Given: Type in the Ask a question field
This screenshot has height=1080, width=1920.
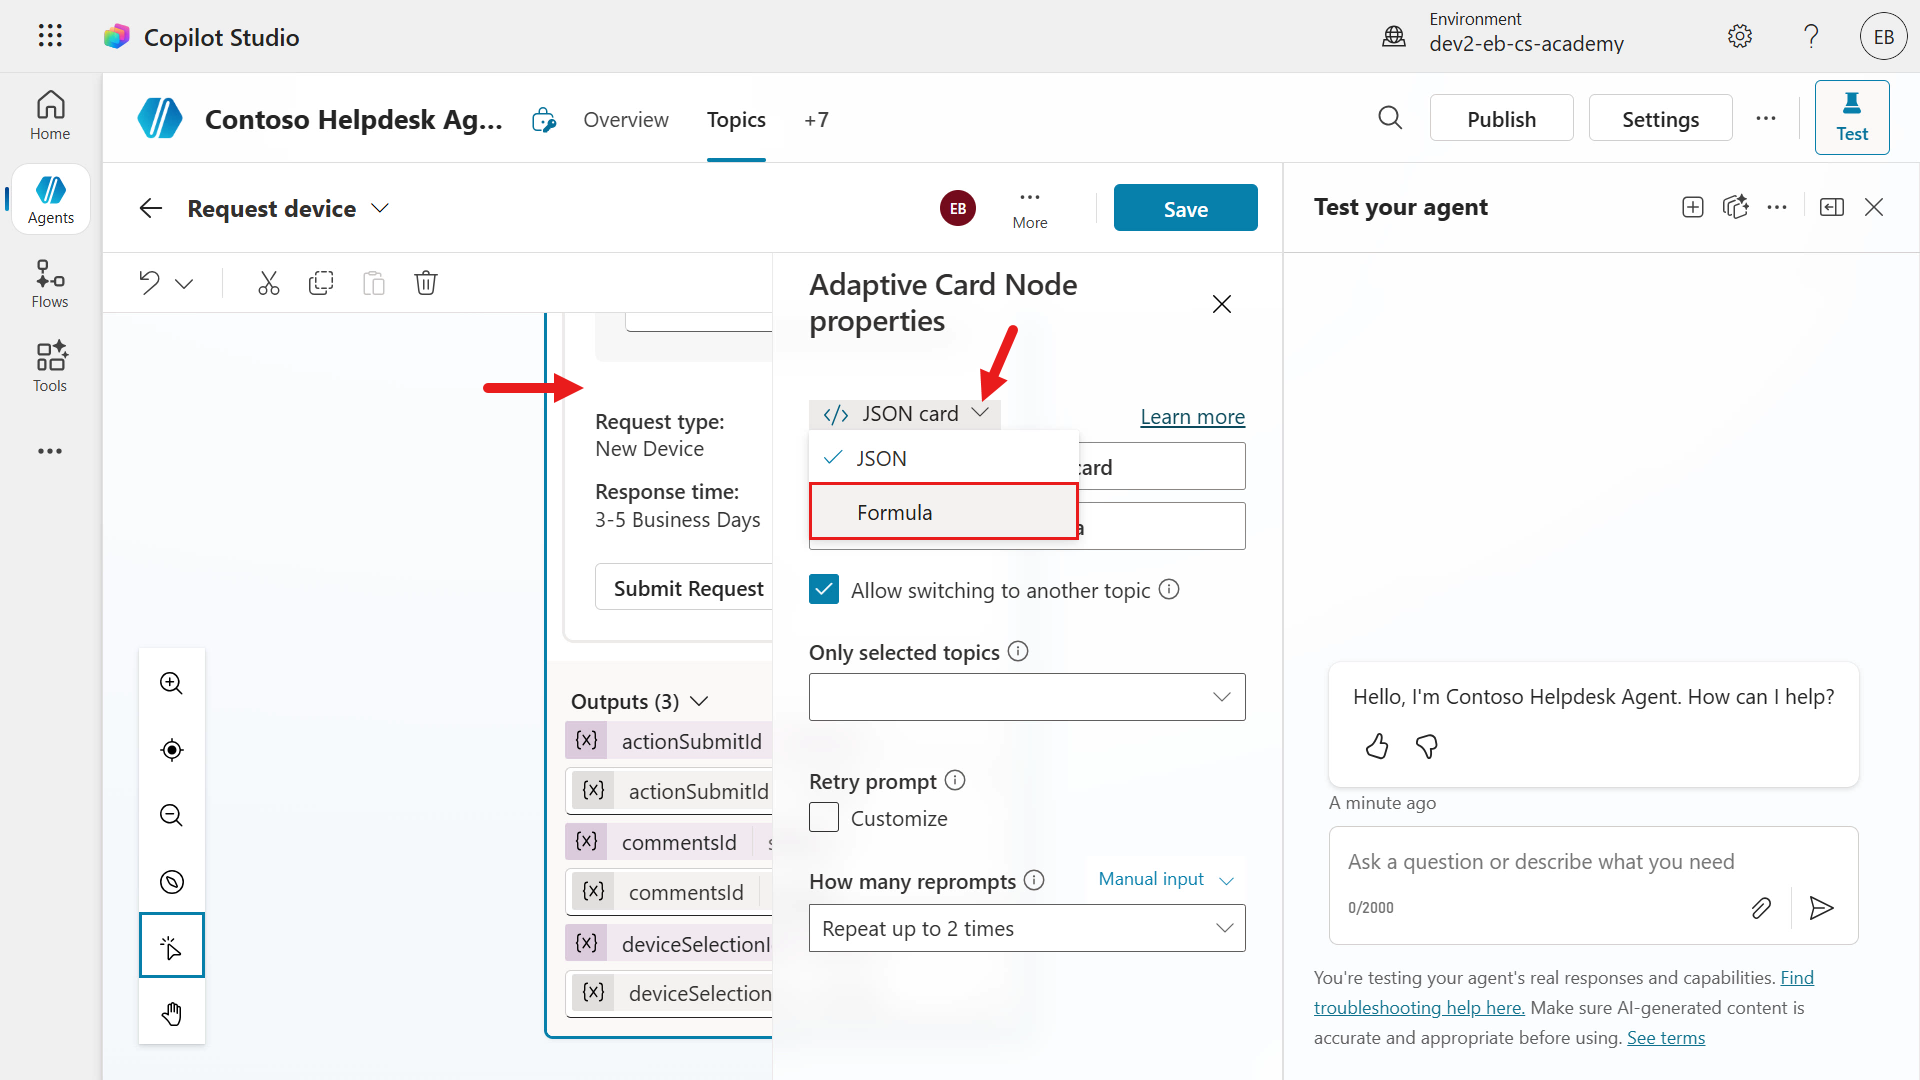Looking at the screenshot, I should tap(1540, 862).
